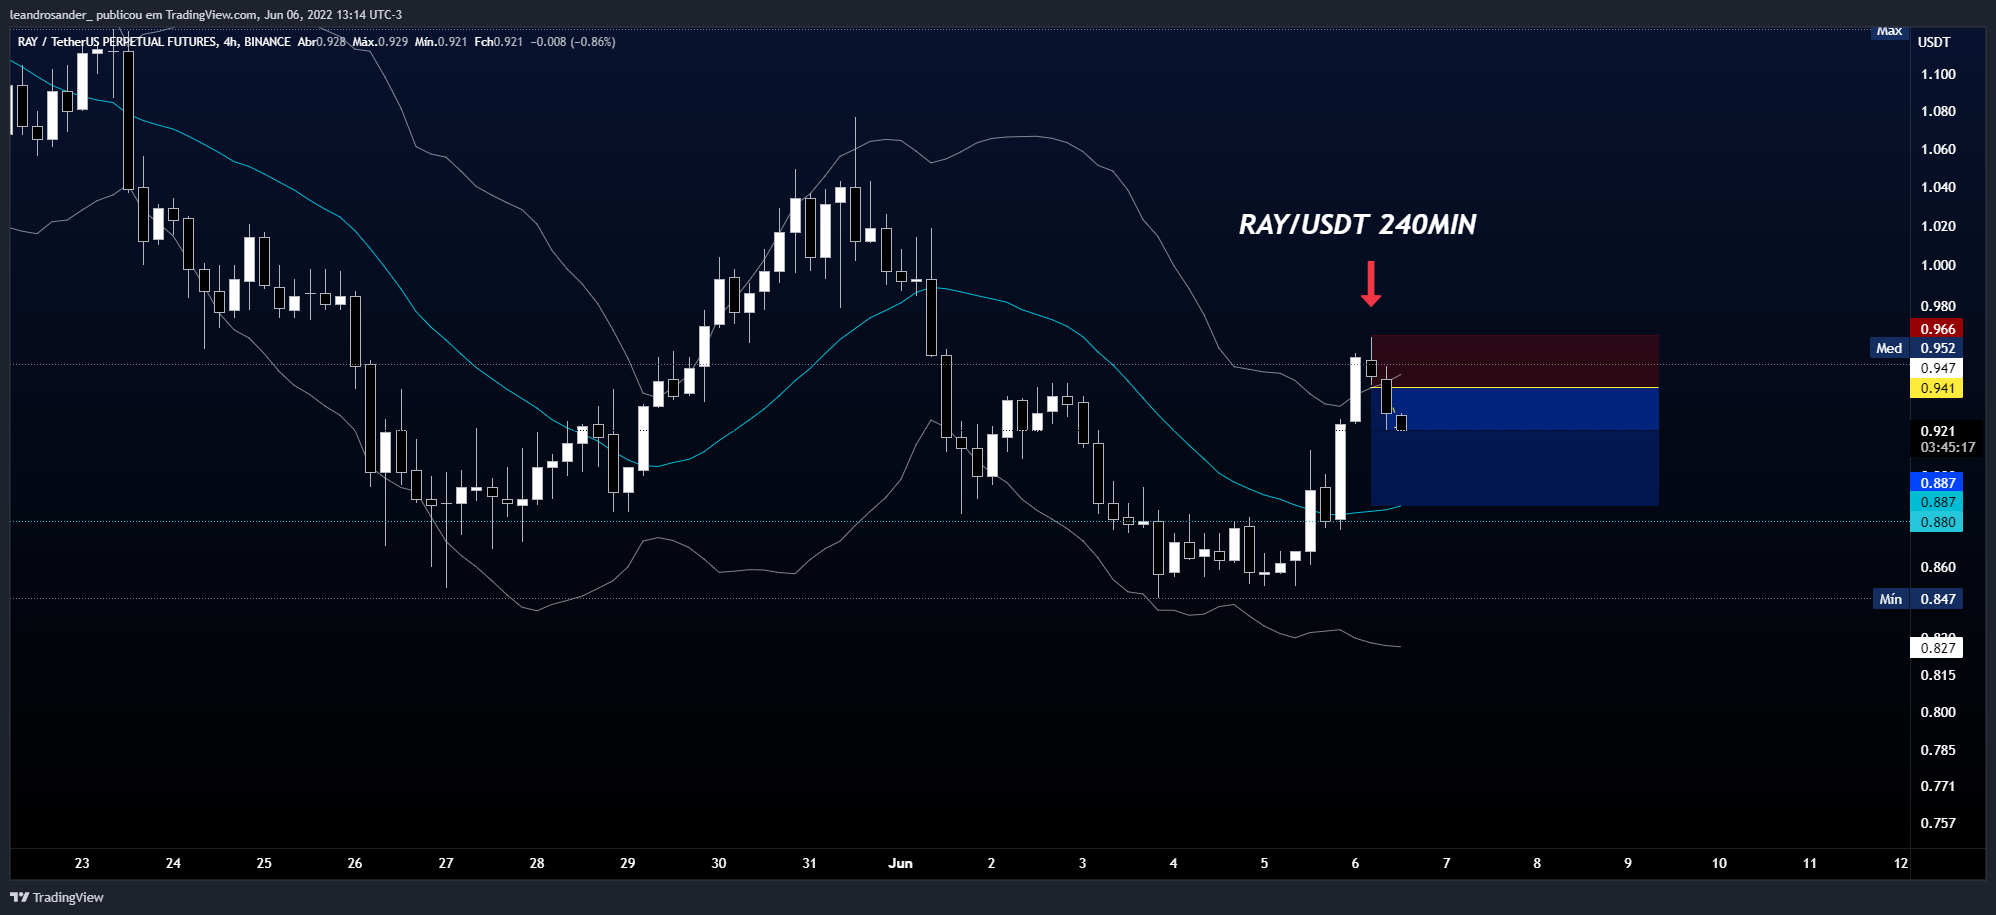
Task: Click the 0.785 price axis tick
Action: click(1938, 750)
